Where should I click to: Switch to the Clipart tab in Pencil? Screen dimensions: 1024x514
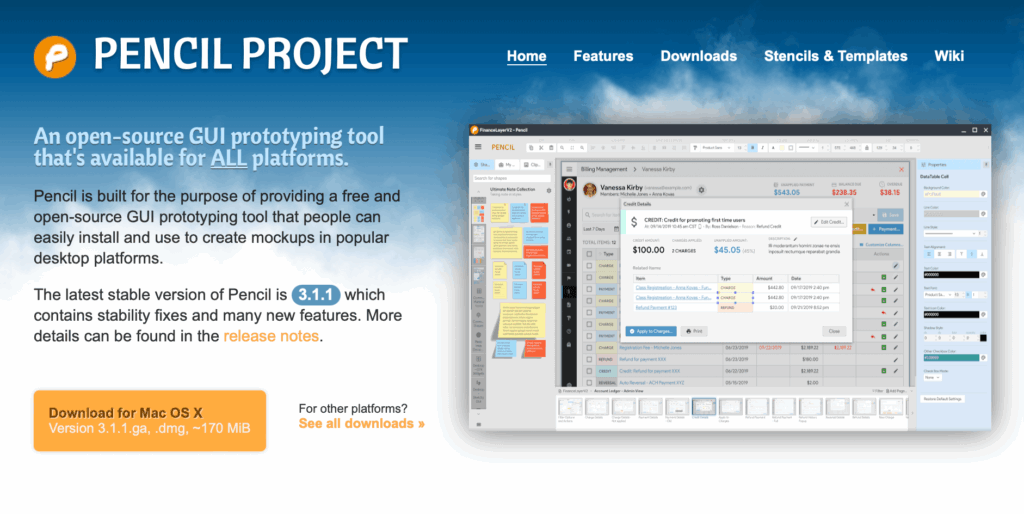click(x=532, y=165)
